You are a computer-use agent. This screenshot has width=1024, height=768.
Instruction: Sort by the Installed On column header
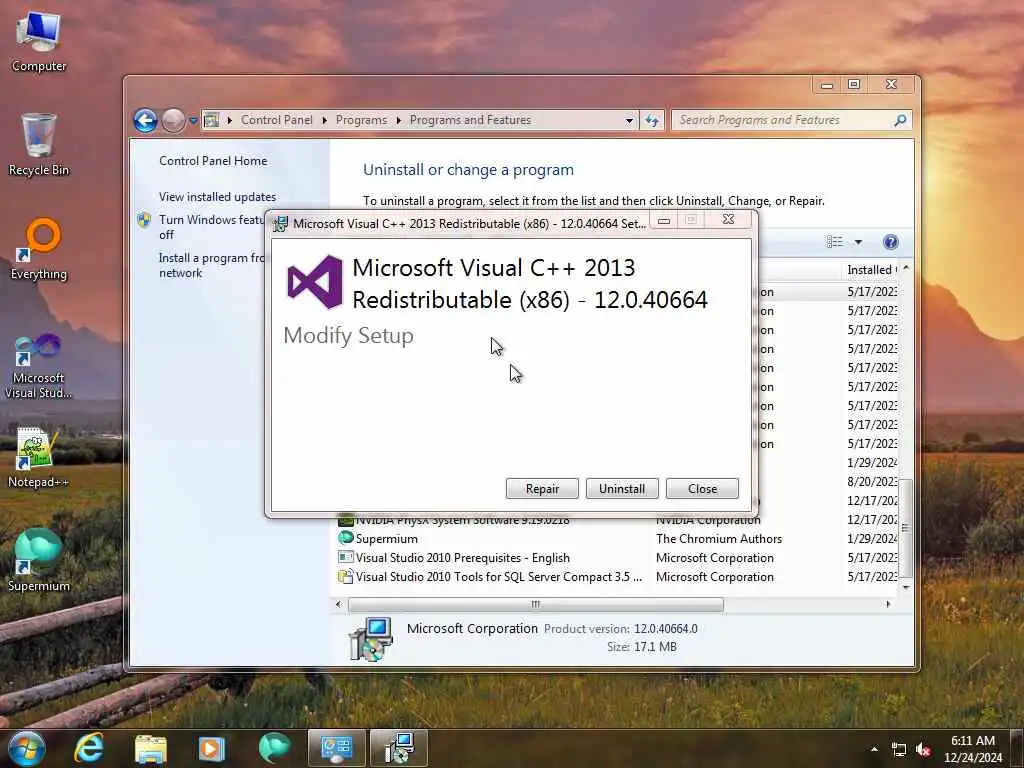[x=872, y=270]
